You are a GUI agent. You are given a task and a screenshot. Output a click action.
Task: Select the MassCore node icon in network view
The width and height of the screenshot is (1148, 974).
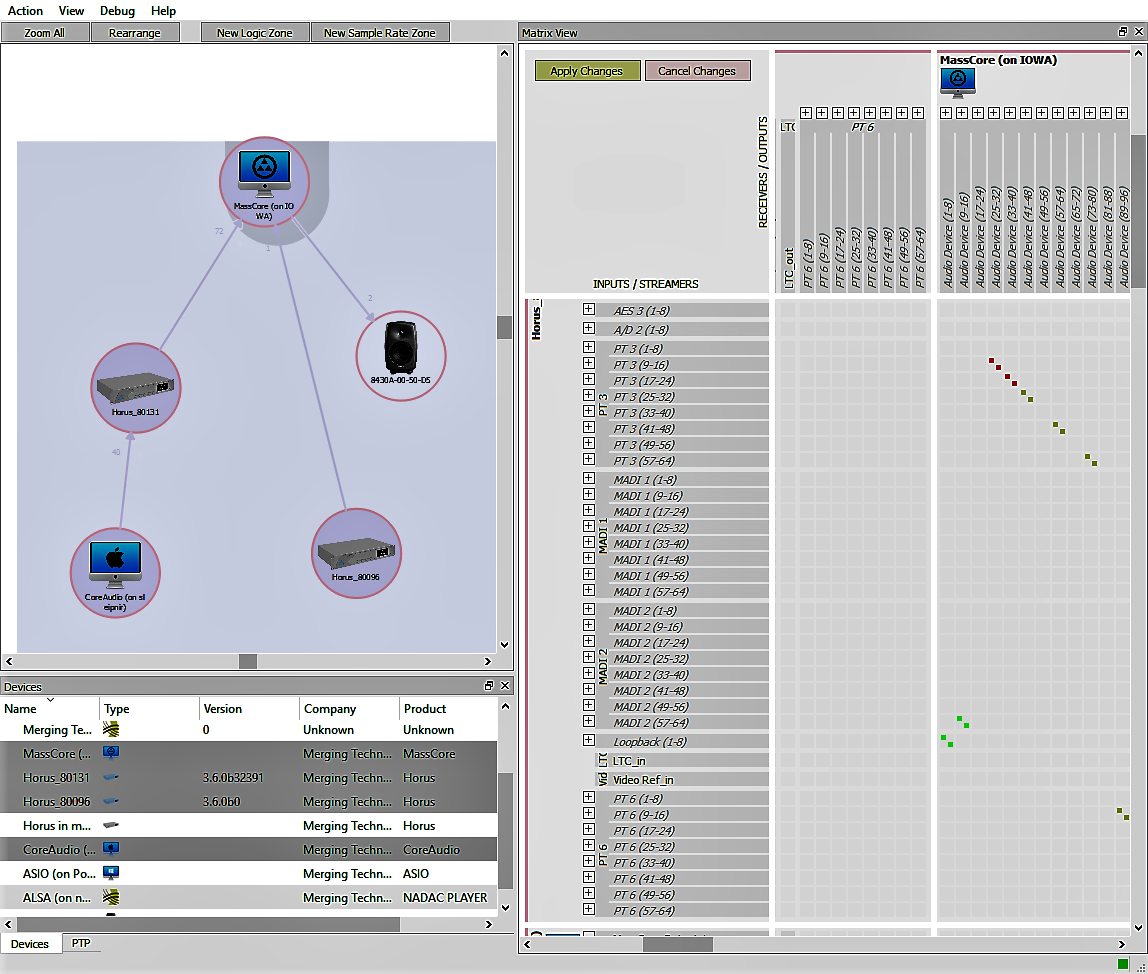click(x=264, y=172)
